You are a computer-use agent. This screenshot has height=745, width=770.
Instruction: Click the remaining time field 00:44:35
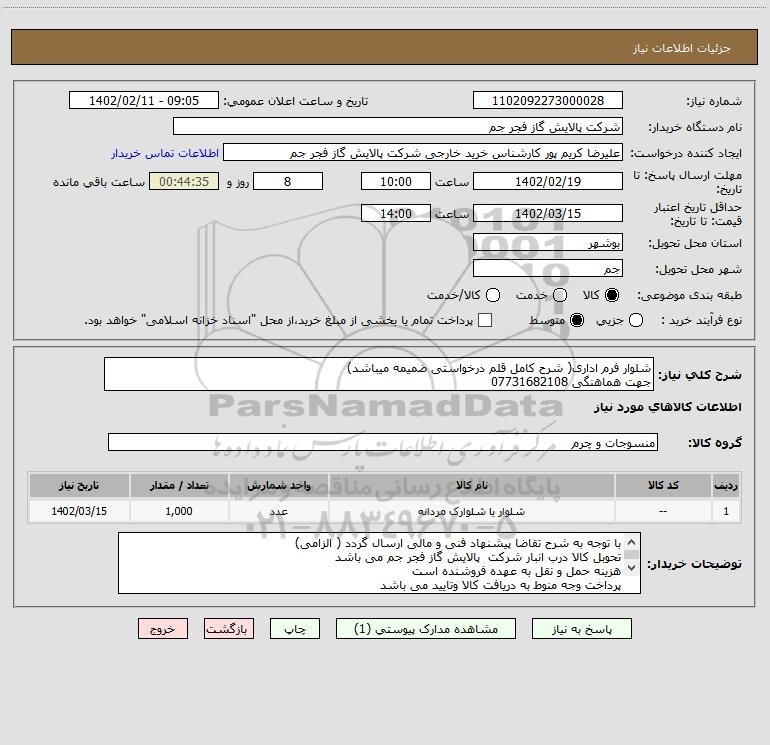click(184, 181)
